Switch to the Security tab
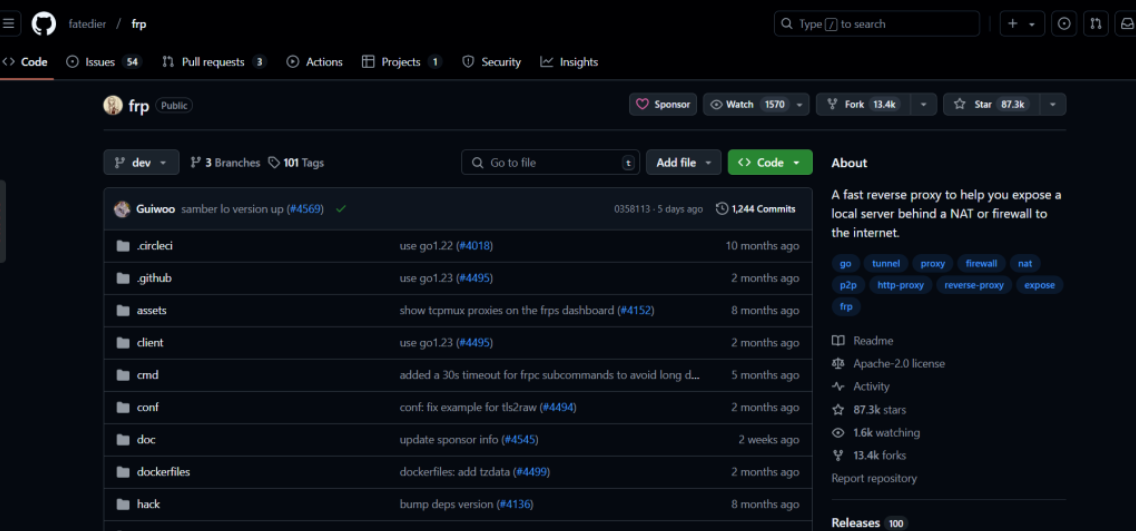Viewport: 1136px width, 531px height. (491, 62)
